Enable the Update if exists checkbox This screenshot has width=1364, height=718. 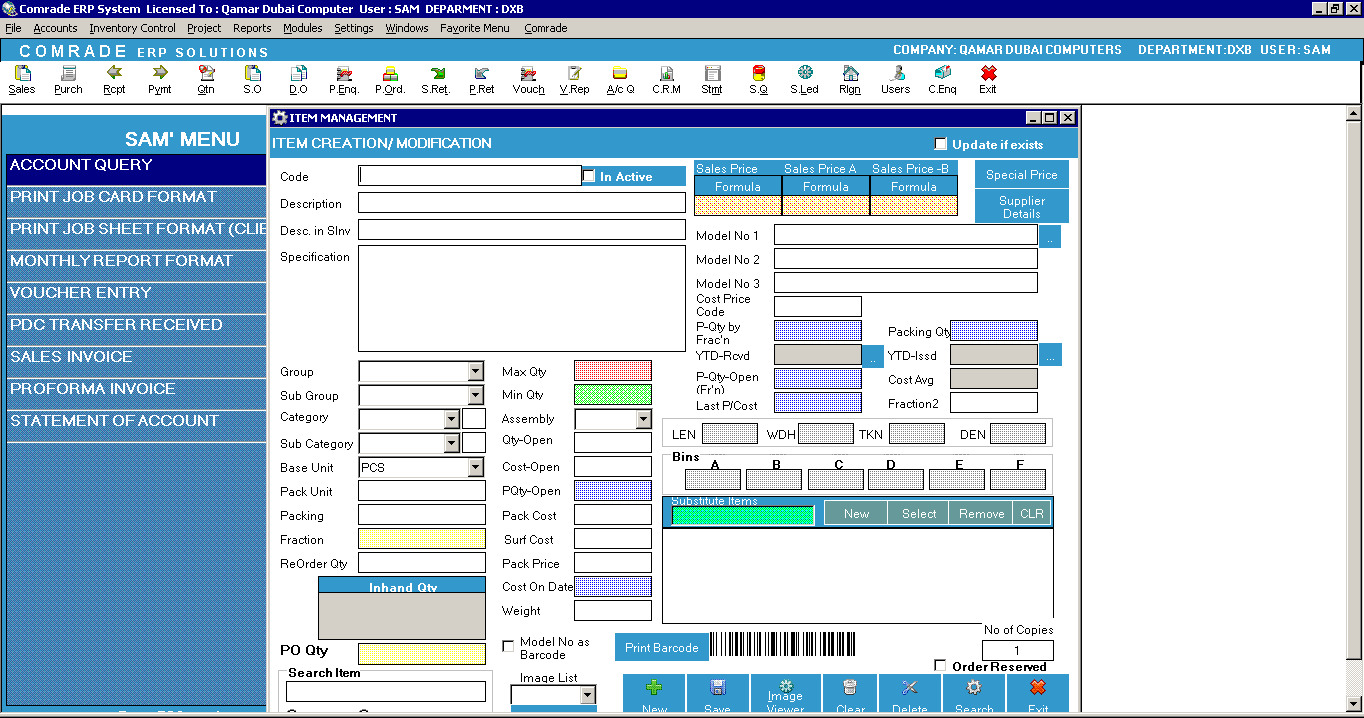click(938, 144)
